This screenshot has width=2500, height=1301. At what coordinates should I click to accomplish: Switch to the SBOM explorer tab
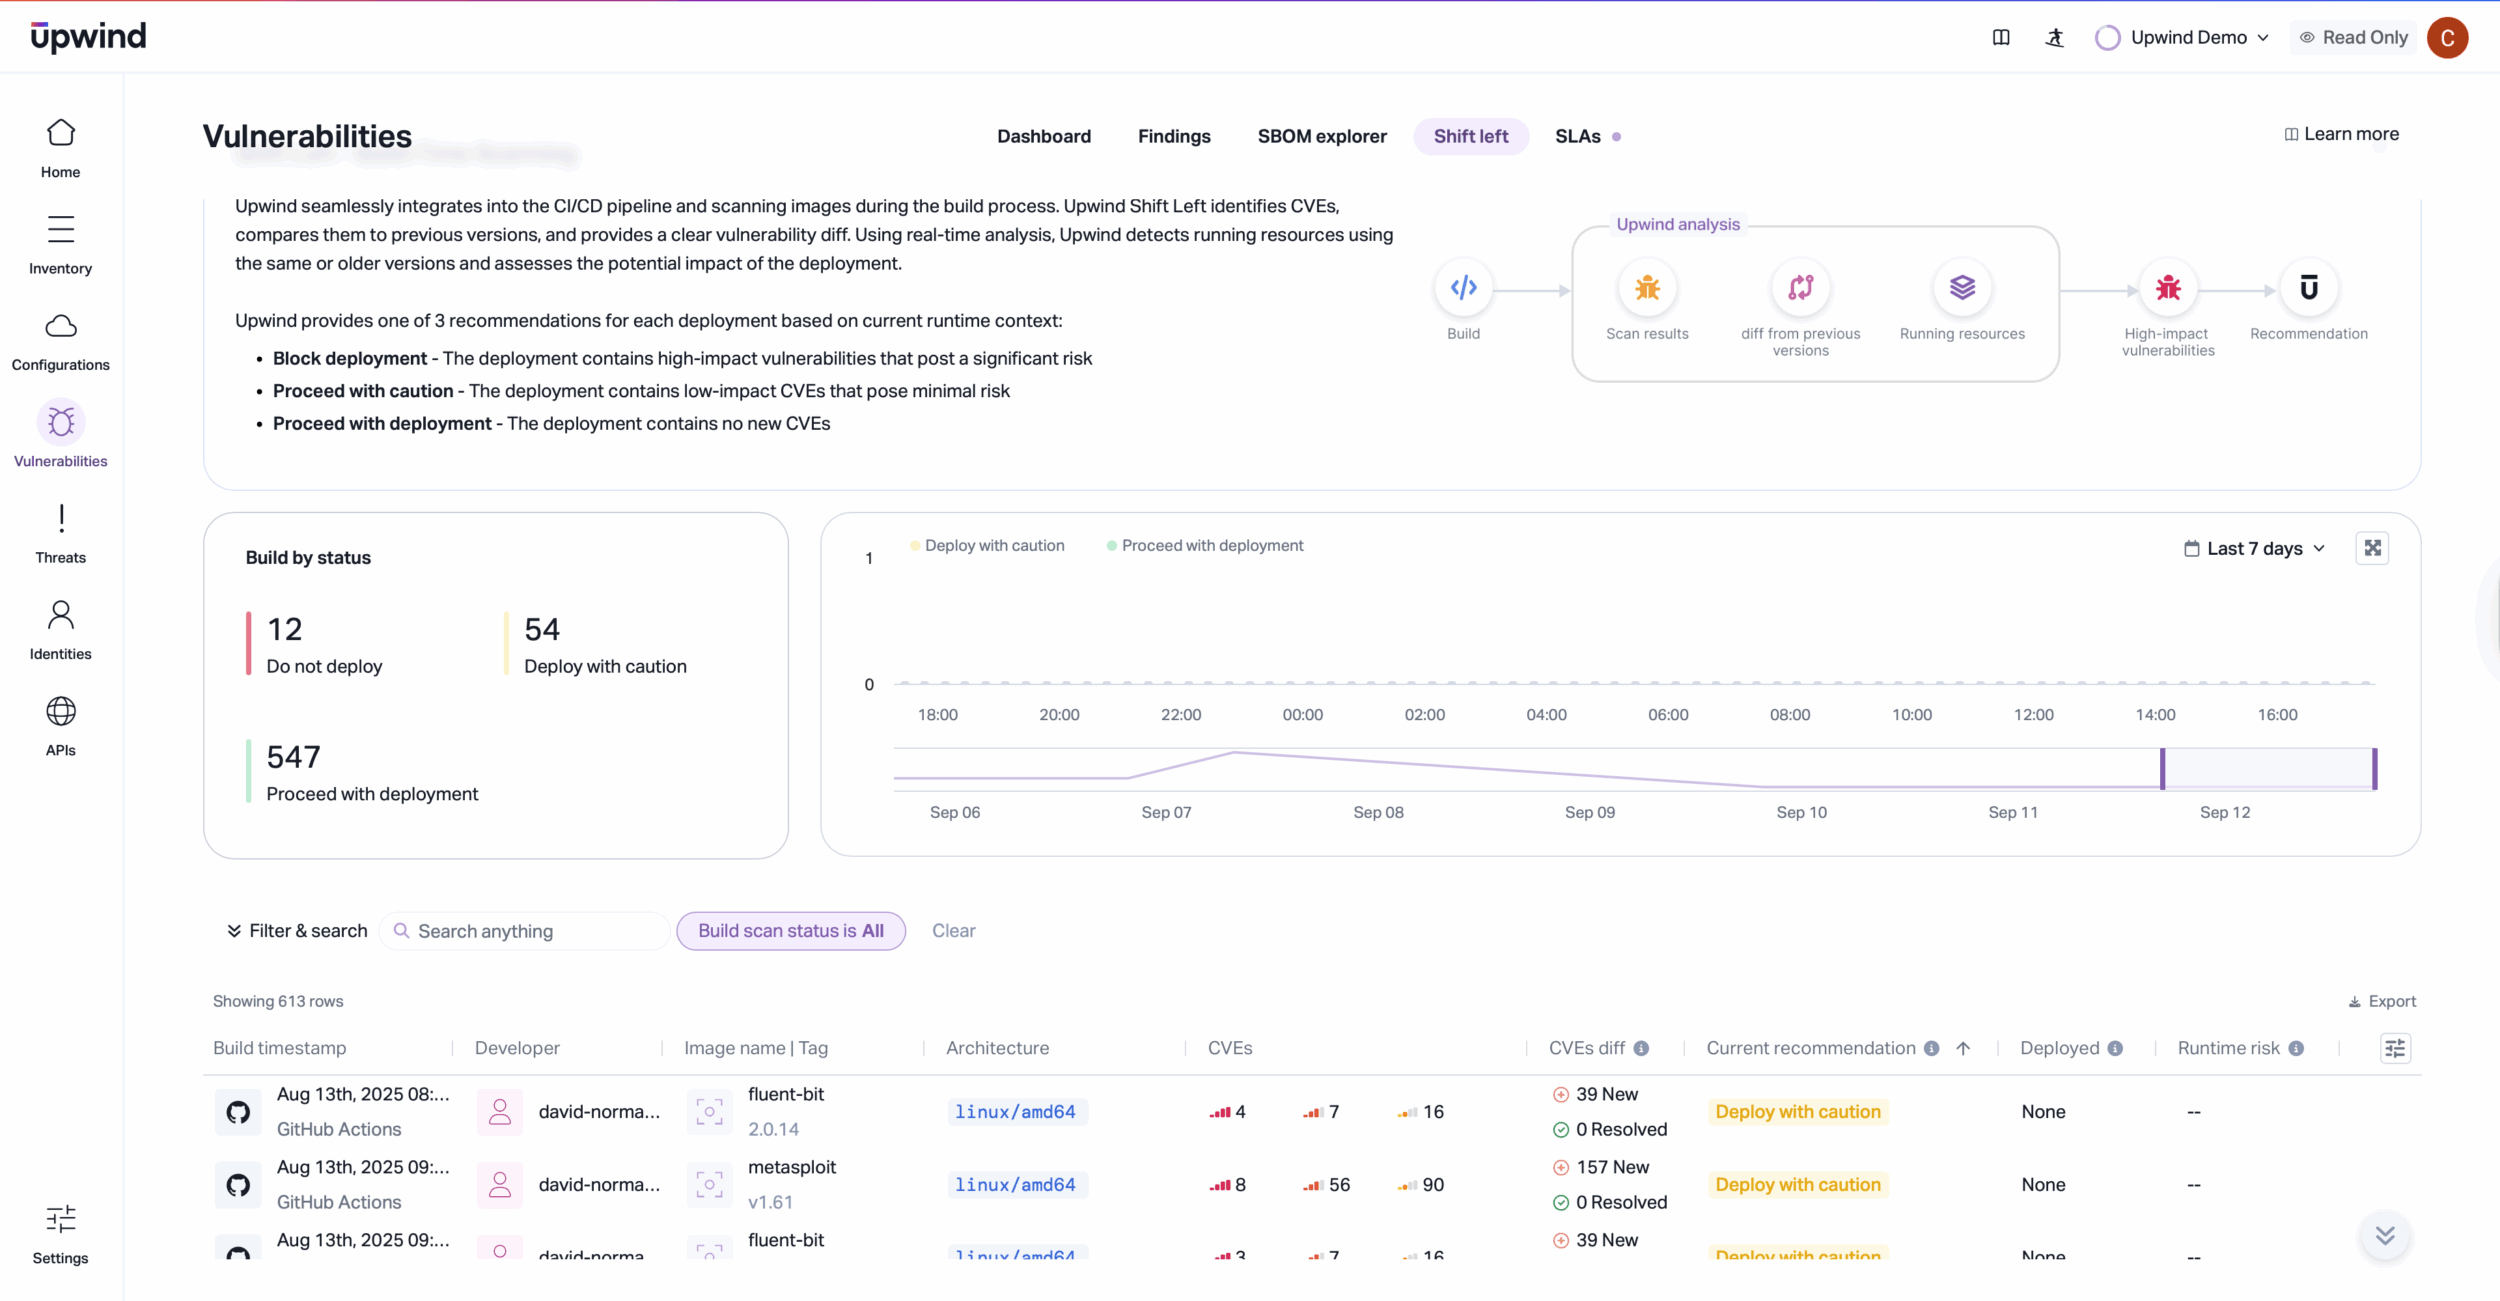tap(1322, 136)
